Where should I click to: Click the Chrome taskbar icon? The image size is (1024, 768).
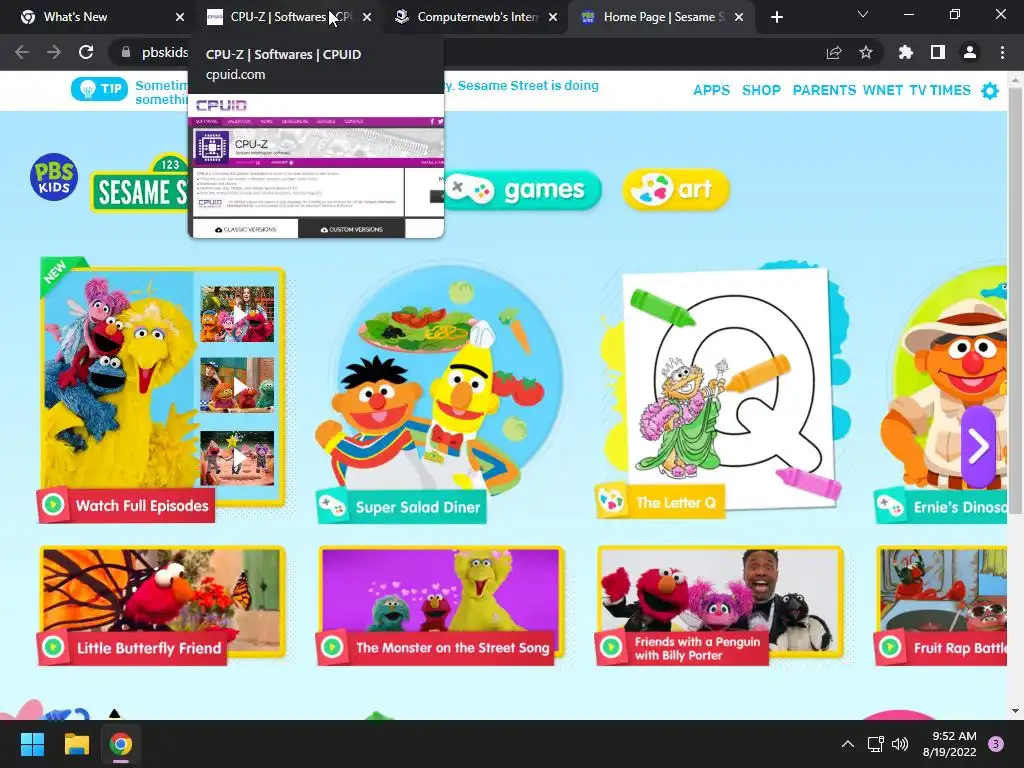(121, 744)
